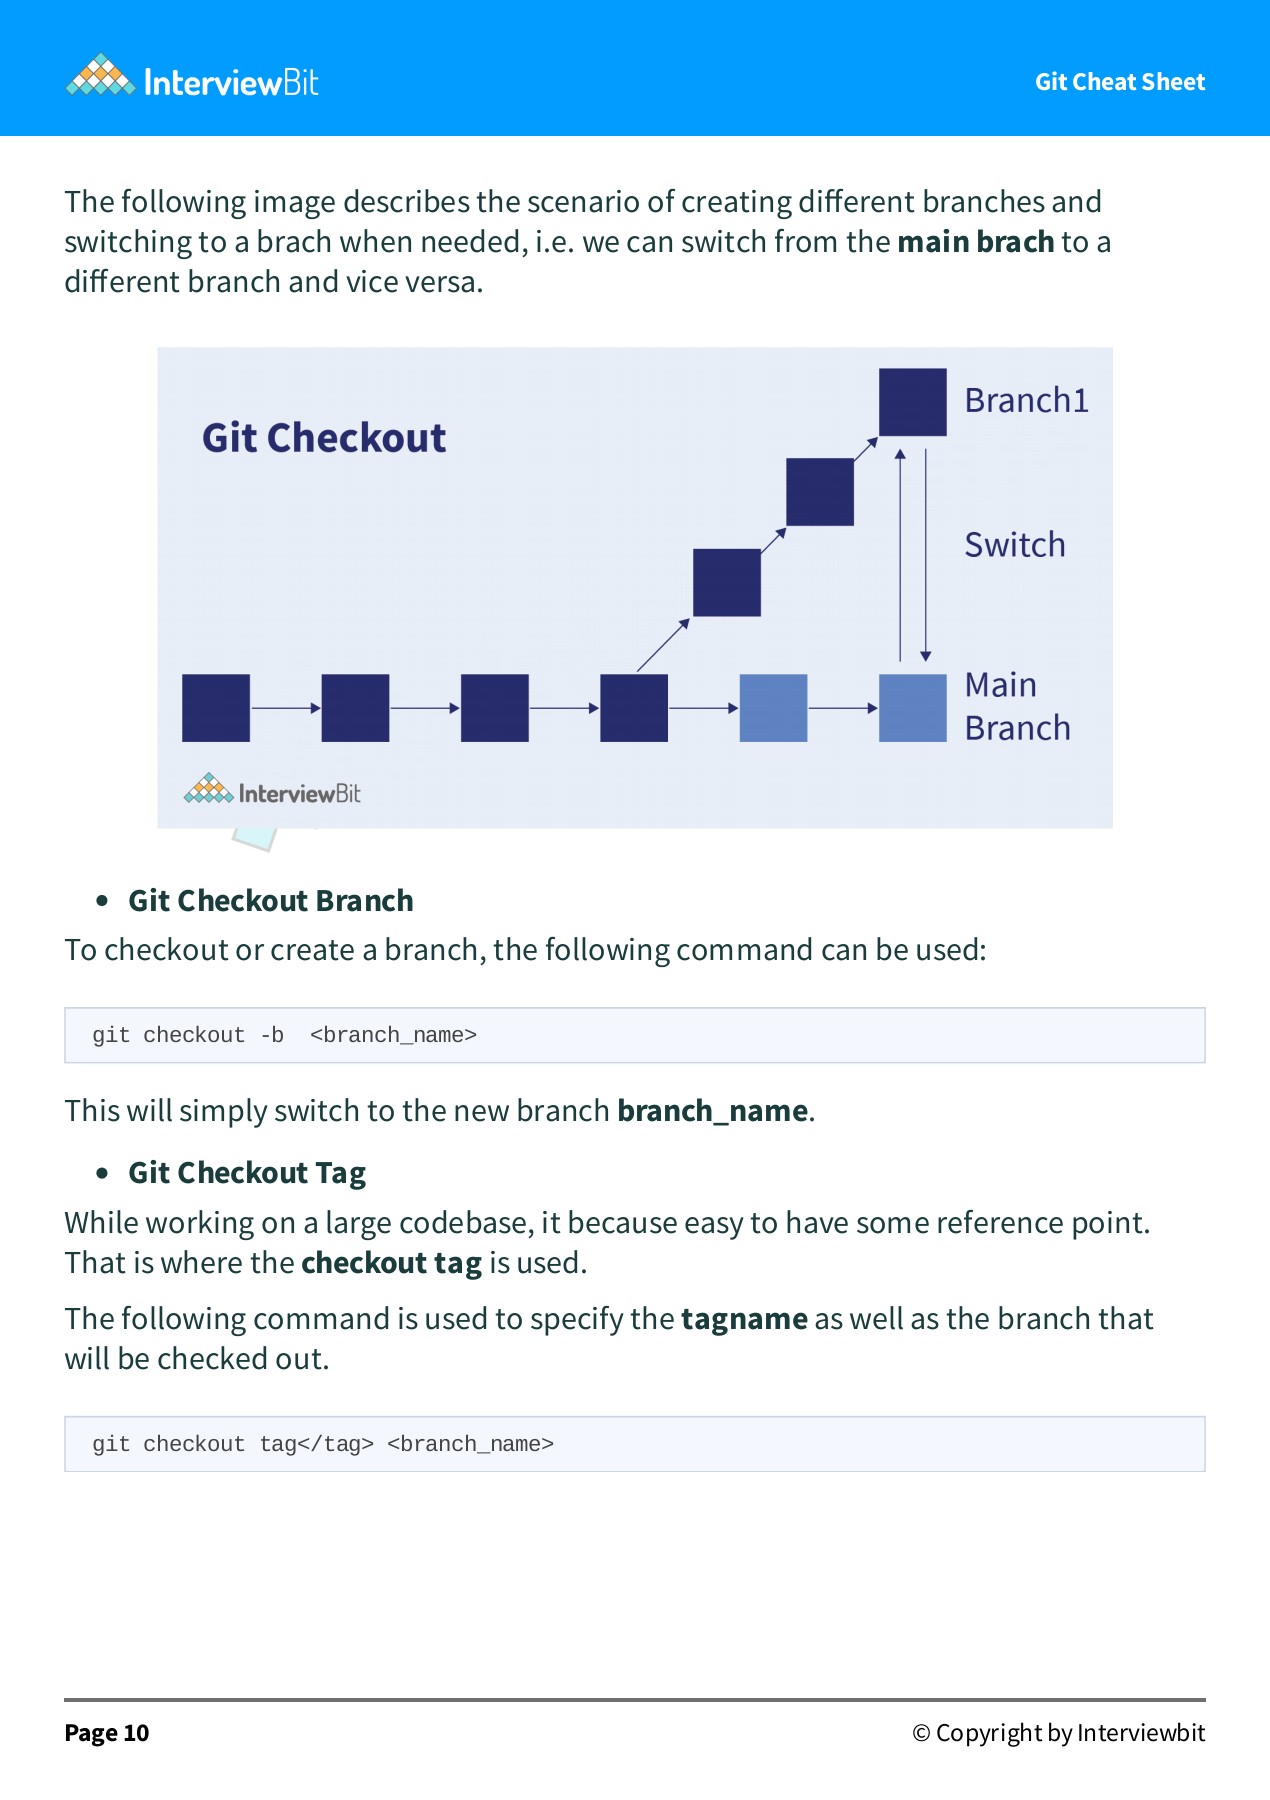Click the second commit square on main branch
Image resolution: width=1270 pixels, height=1800 pixels.
click(x=355, y=708)
